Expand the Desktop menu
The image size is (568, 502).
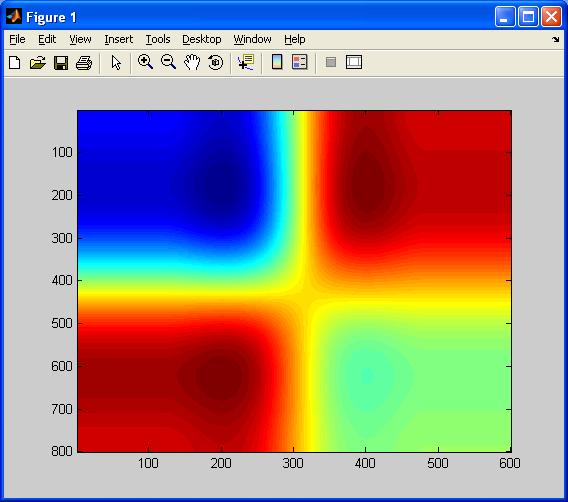point(201,39)
